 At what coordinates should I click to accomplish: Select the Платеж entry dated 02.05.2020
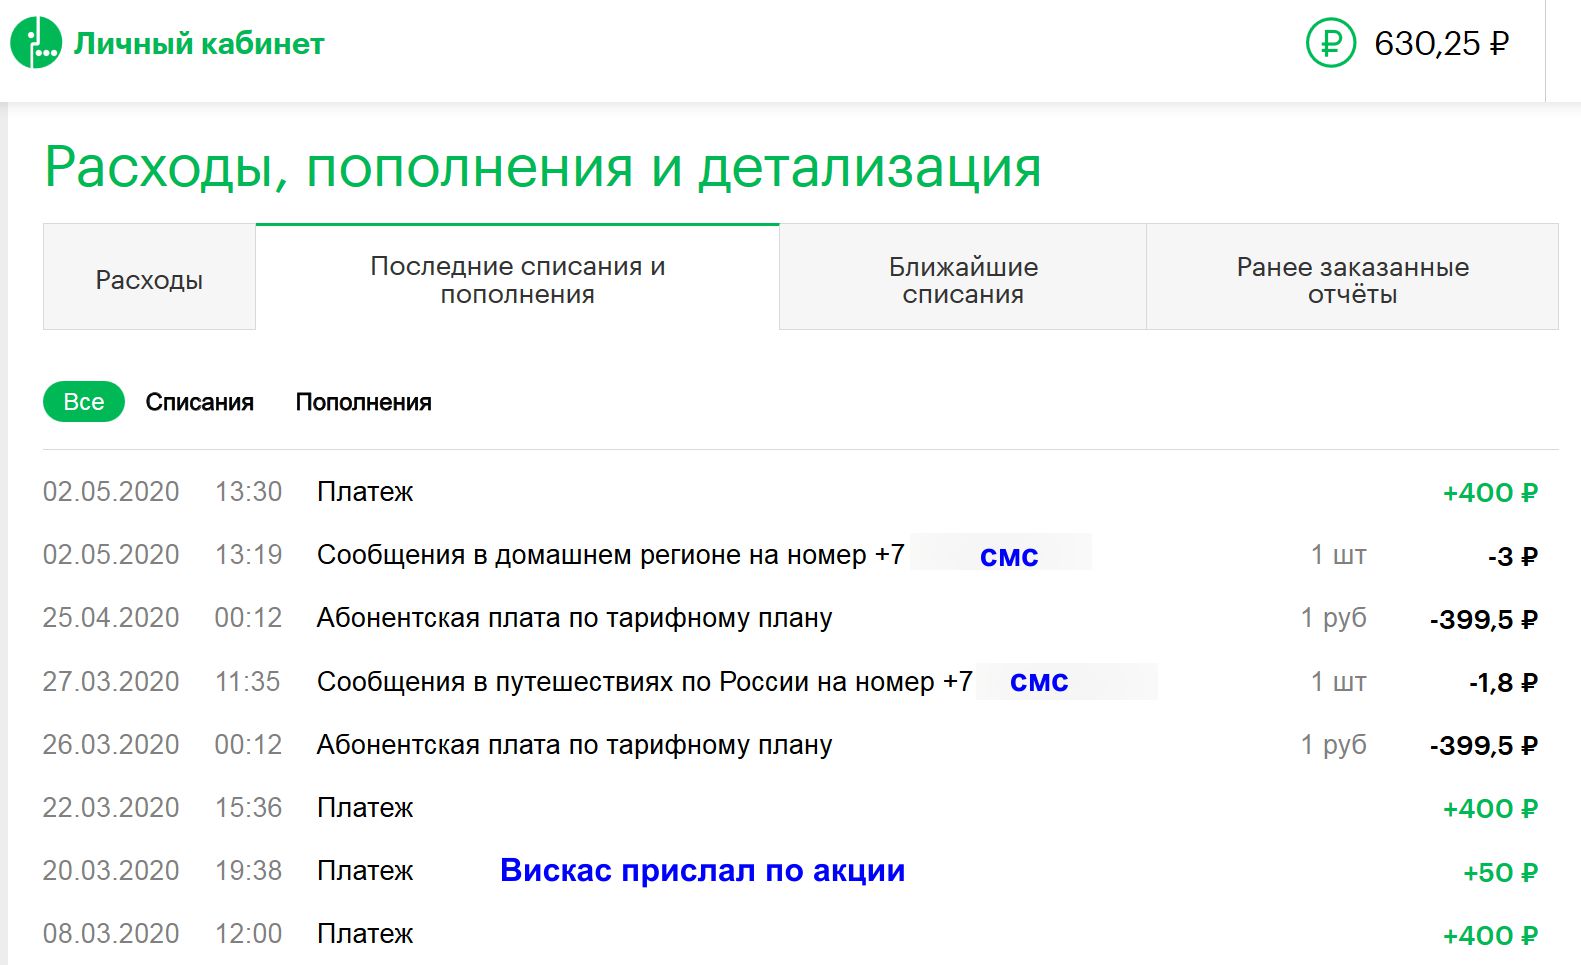click(x=365, y=492)
